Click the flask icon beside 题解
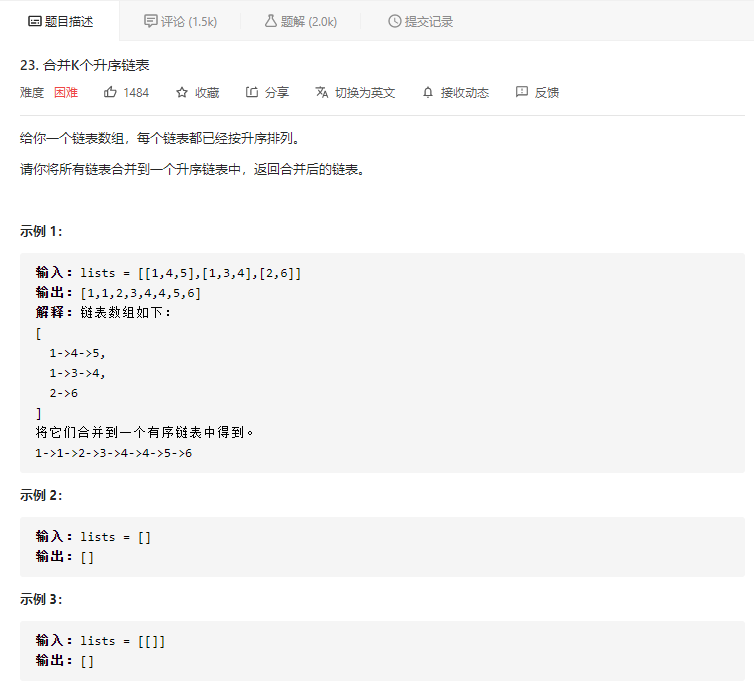 tap(271, 21)
